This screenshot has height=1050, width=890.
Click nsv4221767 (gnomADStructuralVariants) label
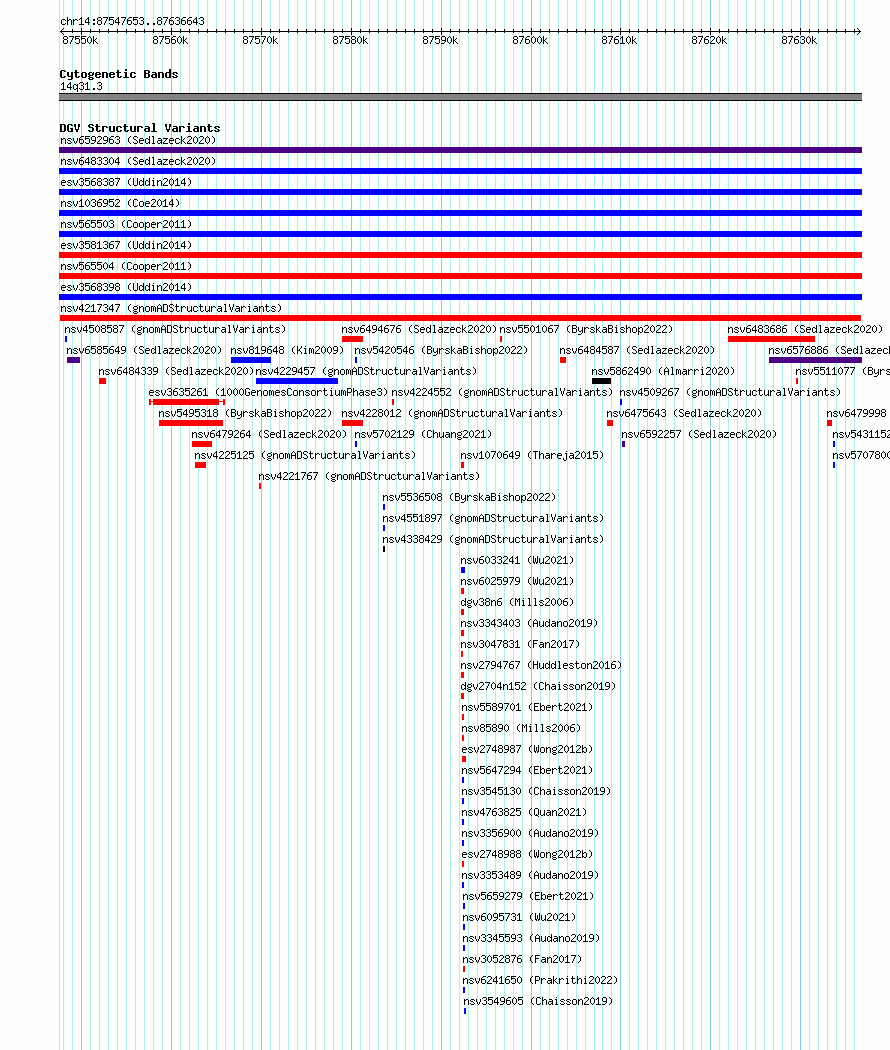(369, 476)
